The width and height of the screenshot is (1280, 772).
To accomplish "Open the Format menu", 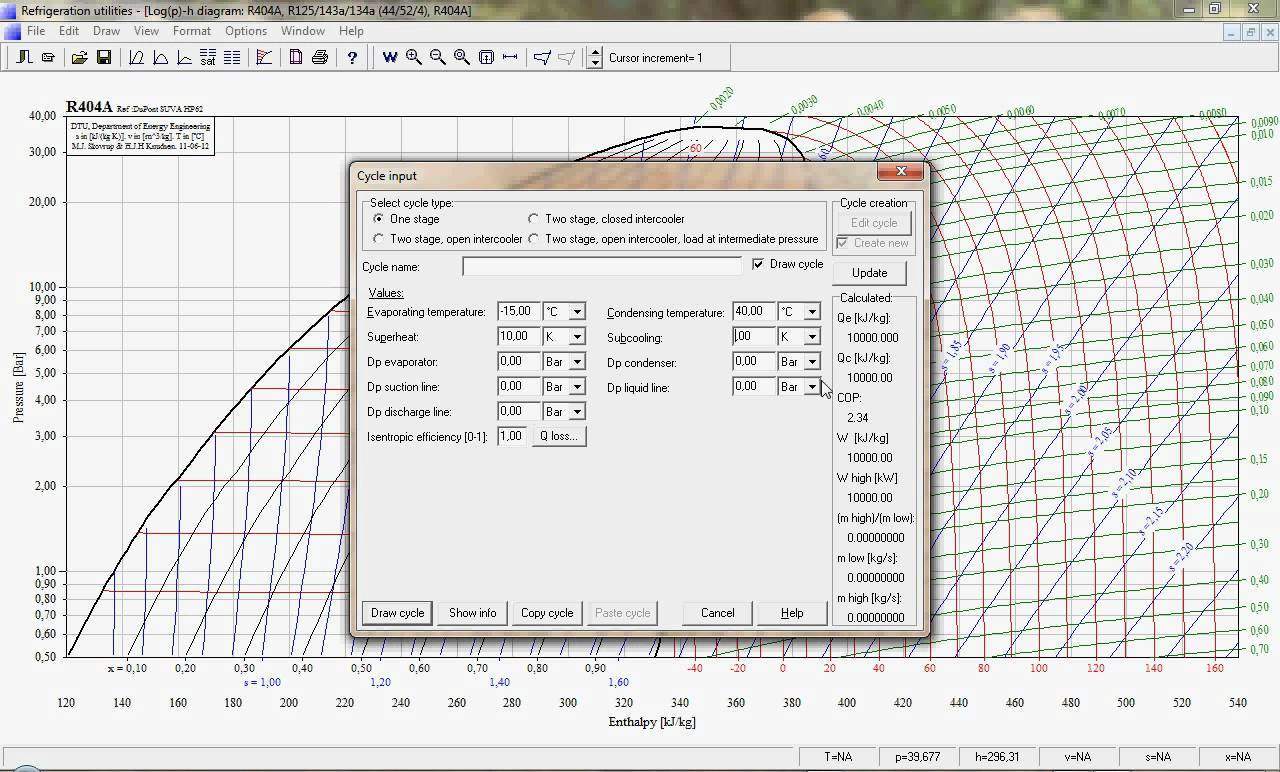I will [191, 31].
